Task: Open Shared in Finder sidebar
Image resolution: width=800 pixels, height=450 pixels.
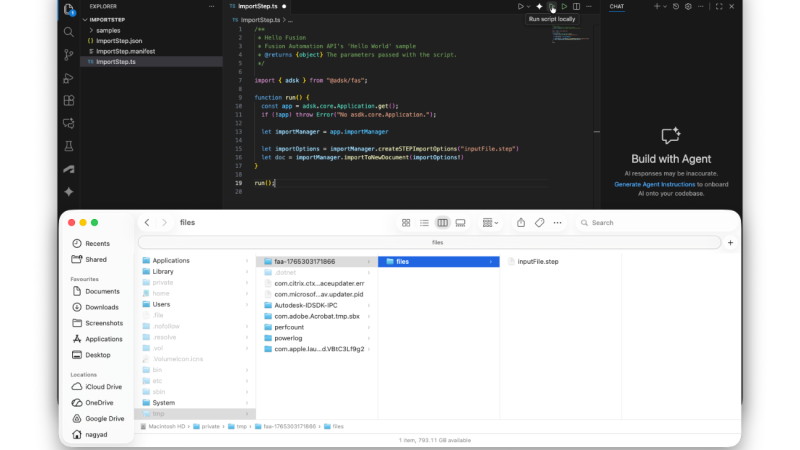Action: [95, 259]
